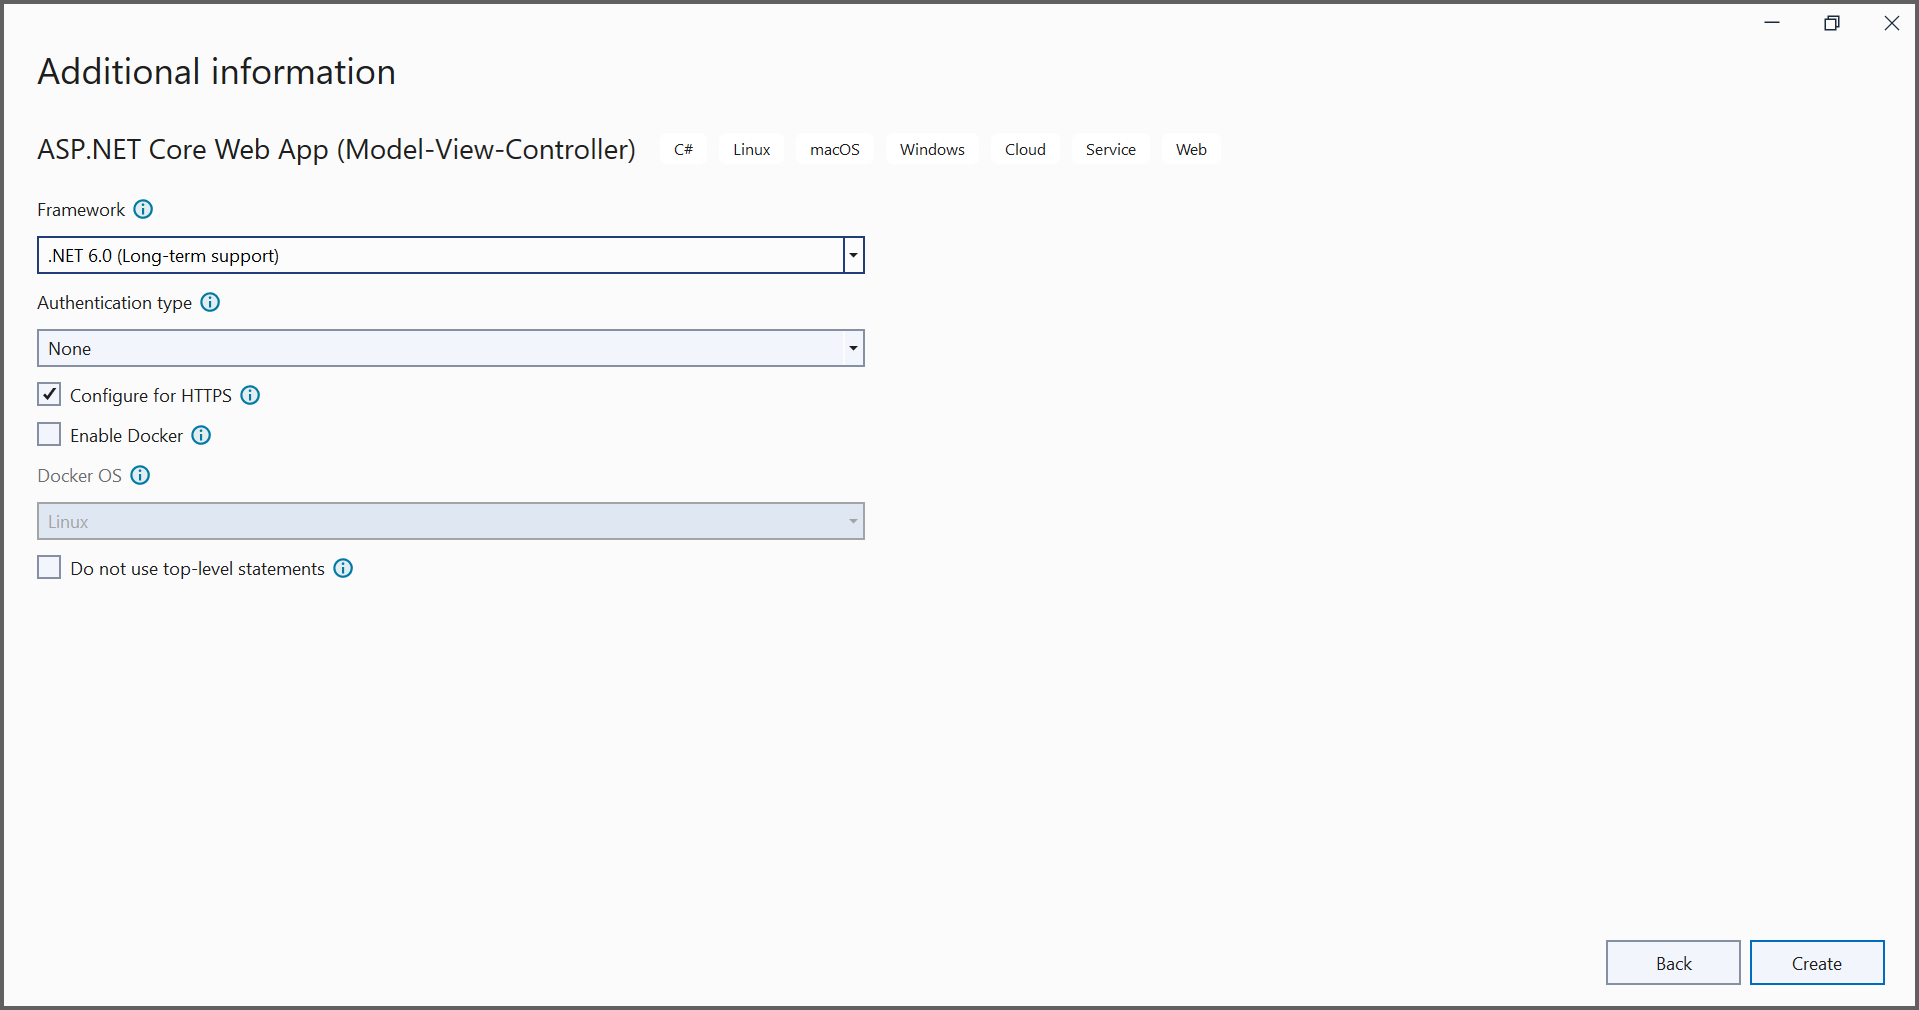Click info icon beside Configure for HTTPS

[250, 395]
